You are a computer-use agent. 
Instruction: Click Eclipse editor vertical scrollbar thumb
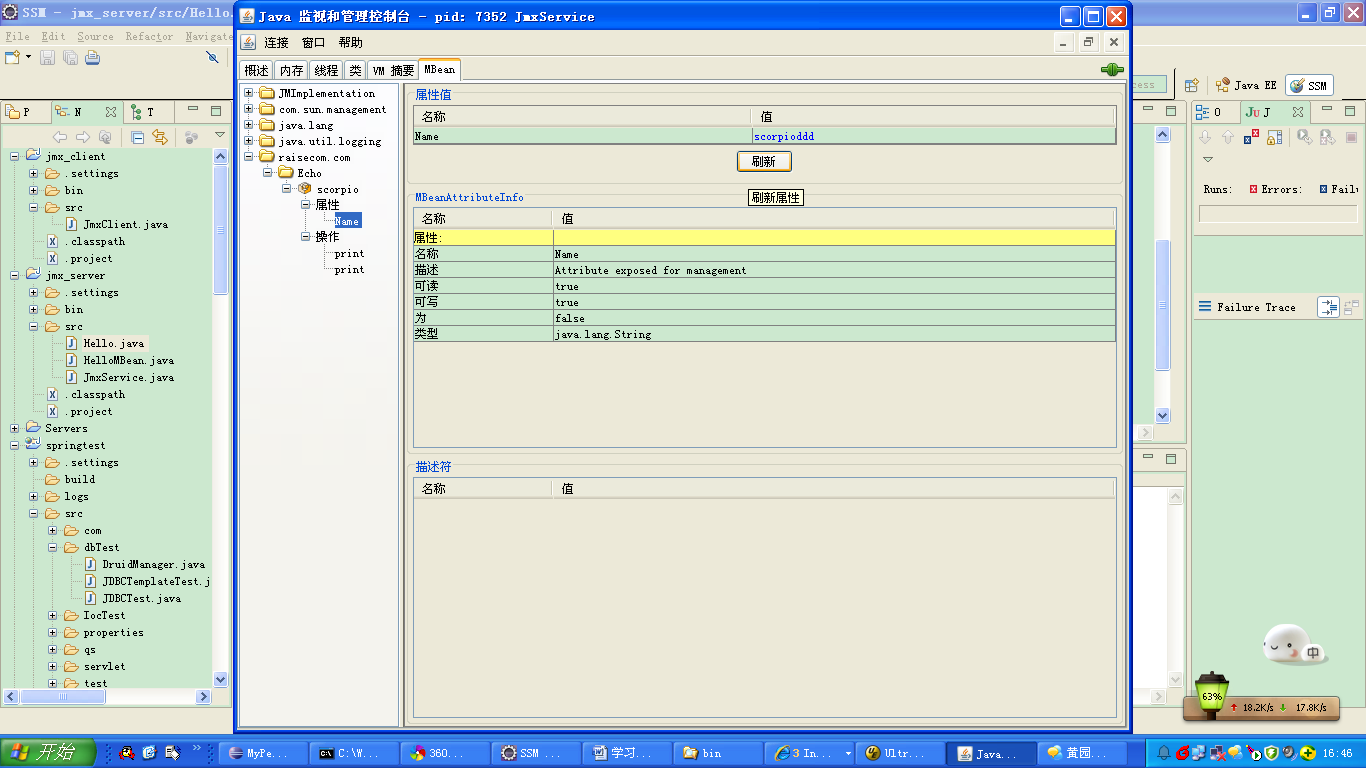[1162, 305]
